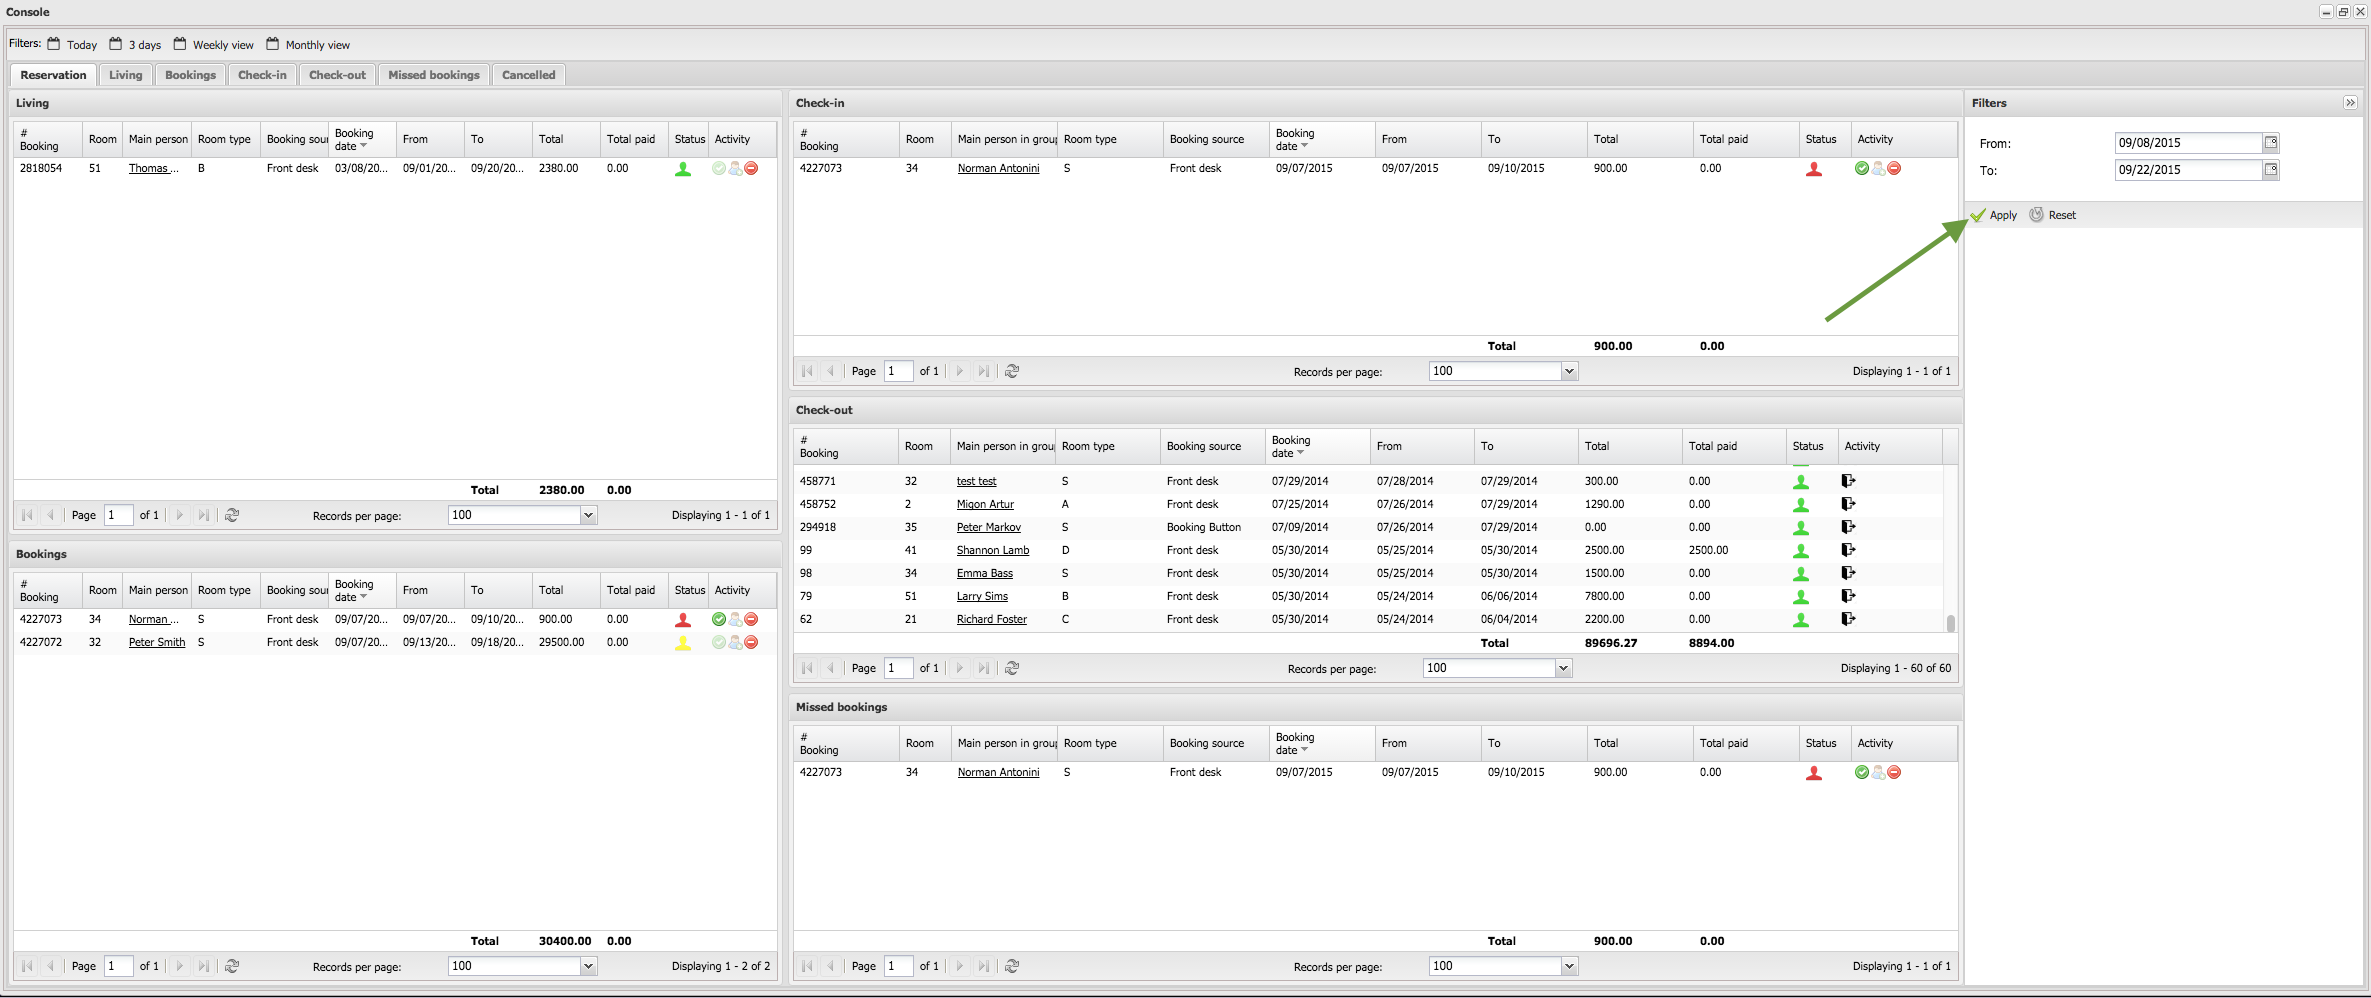This screenshot has height=998, width=2371.
Task: Edit the To date field 09/22/2015
Action: (x=2188, y=169)
